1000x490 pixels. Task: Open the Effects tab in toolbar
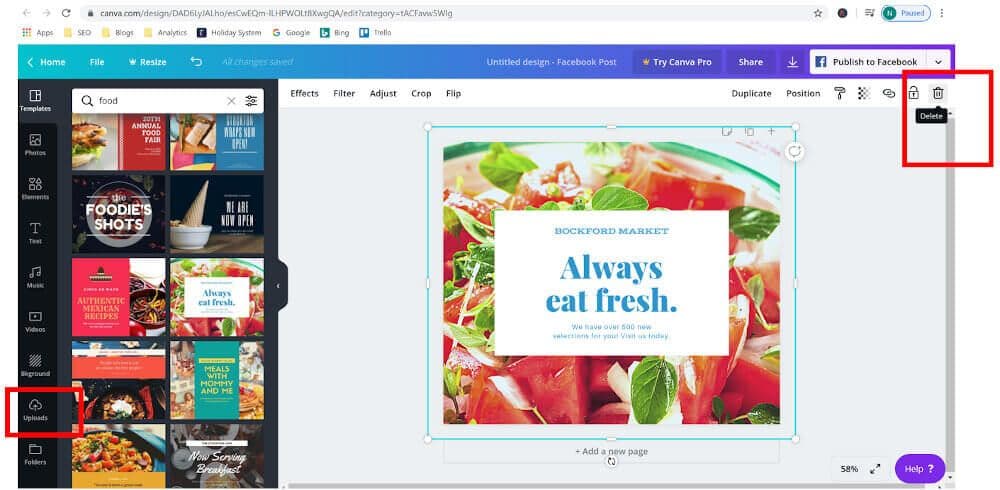tap(304, 93)
